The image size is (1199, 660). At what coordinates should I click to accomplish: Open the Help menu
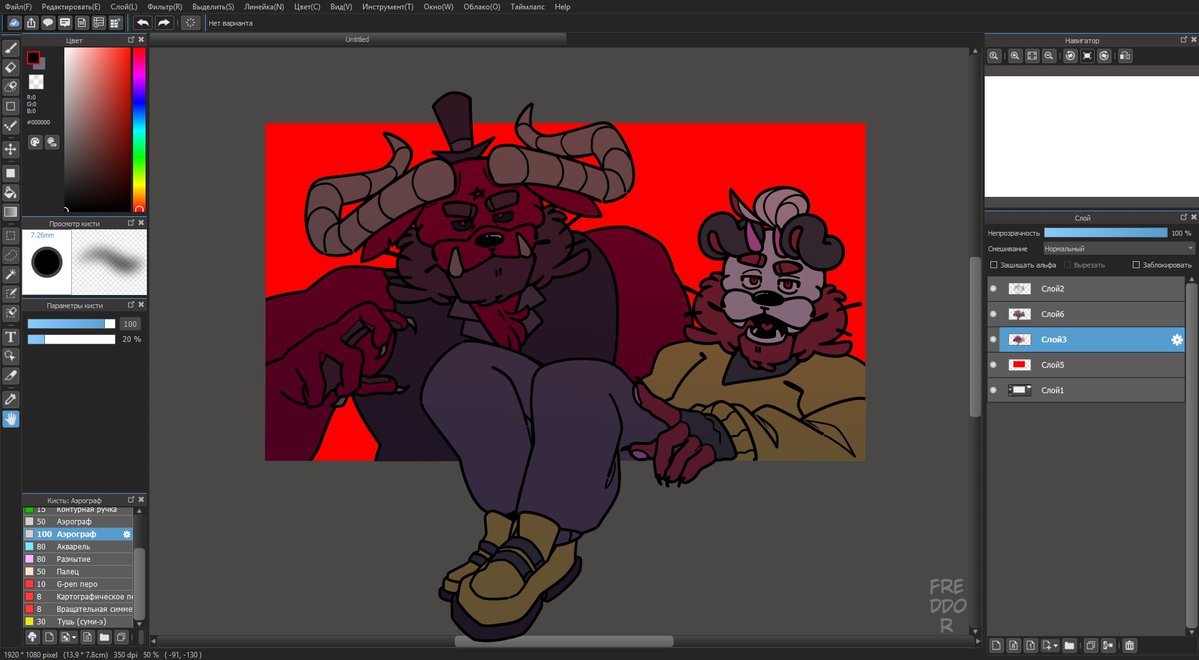562,7
